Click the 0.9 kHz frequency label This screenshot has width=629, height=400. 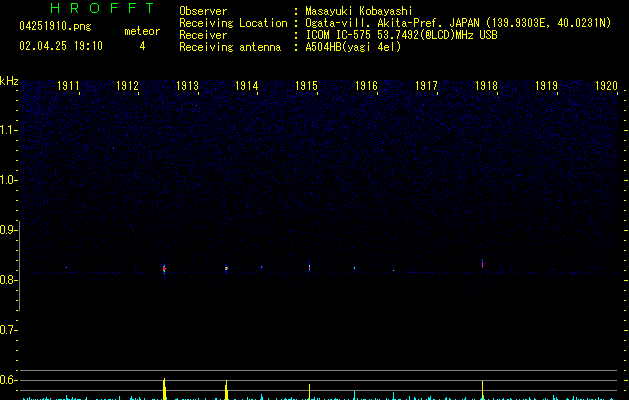point(8,230)
